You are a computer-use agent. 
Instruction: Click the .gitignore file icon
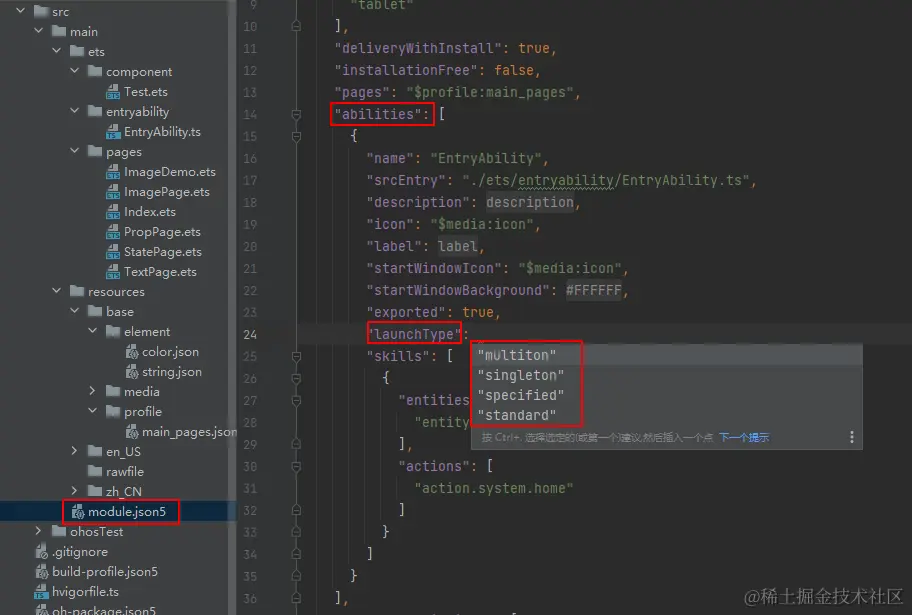42,552
